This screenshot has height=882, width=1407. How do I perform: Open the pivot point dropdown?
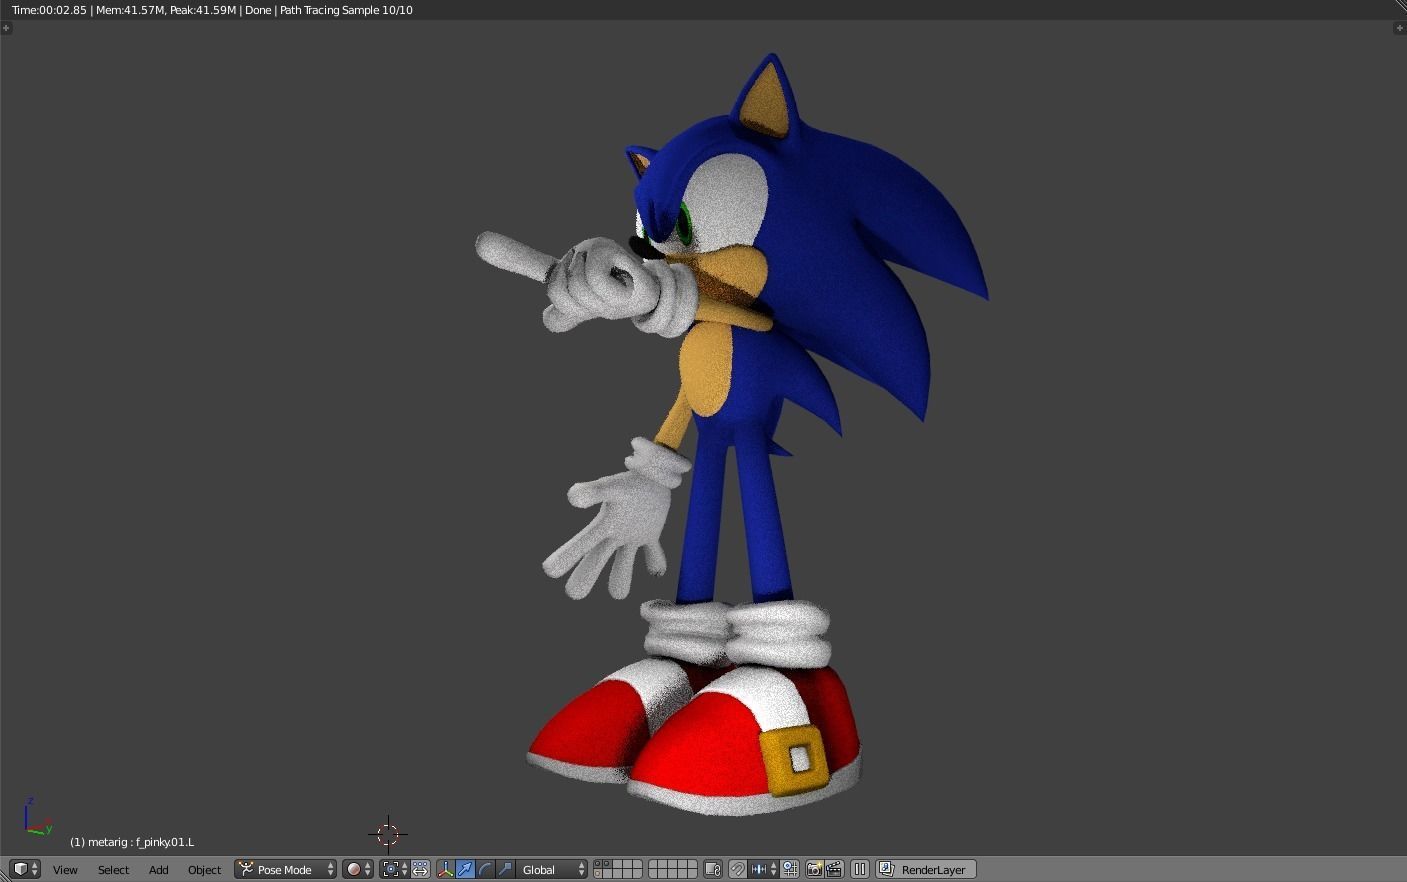394,869
